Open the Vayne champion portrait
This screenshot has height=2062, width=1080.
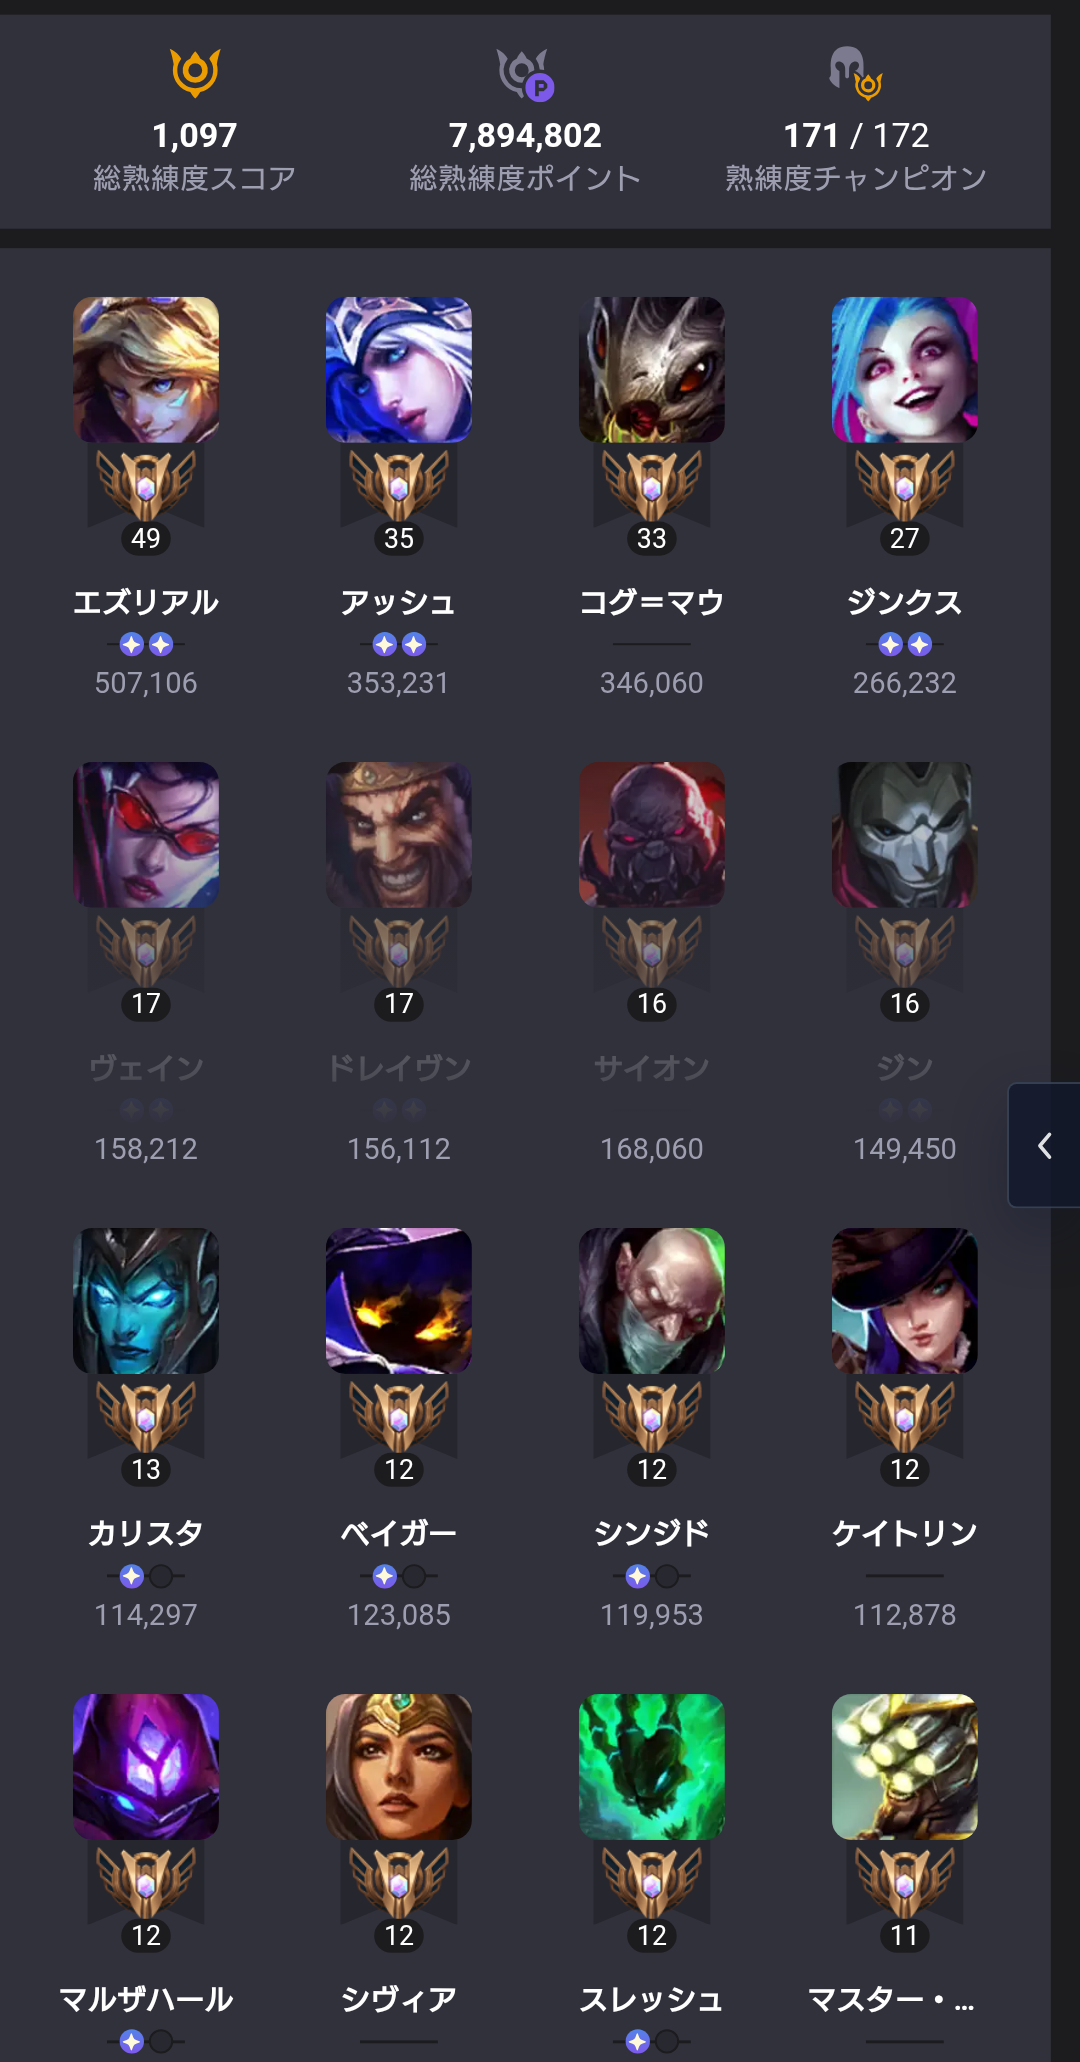[146, 835]
